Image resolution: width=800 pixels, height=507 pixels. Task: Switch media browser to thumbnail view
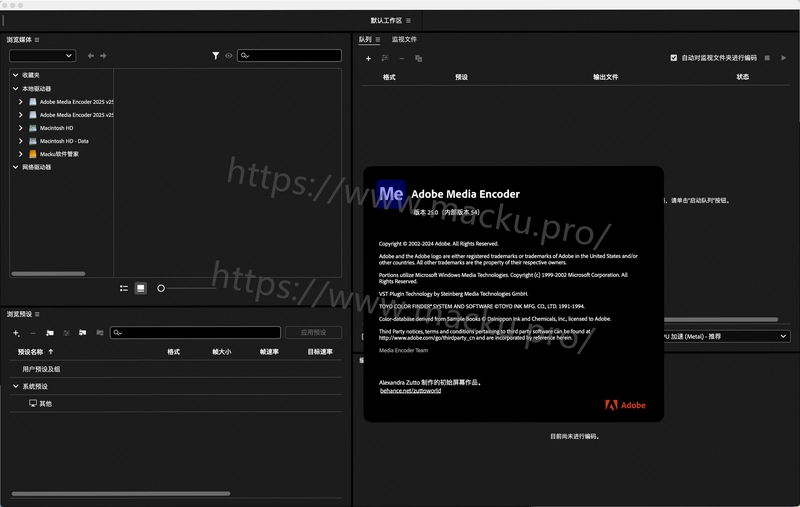[140, 288]
